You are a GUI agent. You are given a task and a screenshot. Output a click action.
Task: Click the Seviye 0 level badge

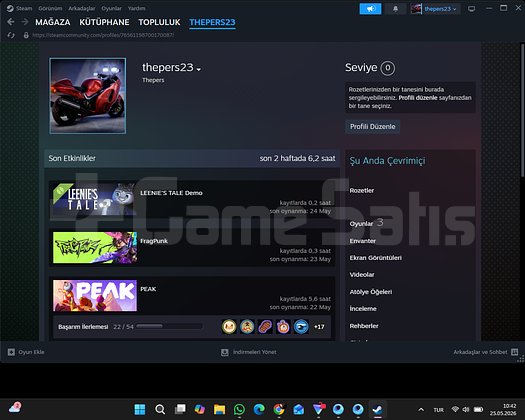(x=387, y=68)
